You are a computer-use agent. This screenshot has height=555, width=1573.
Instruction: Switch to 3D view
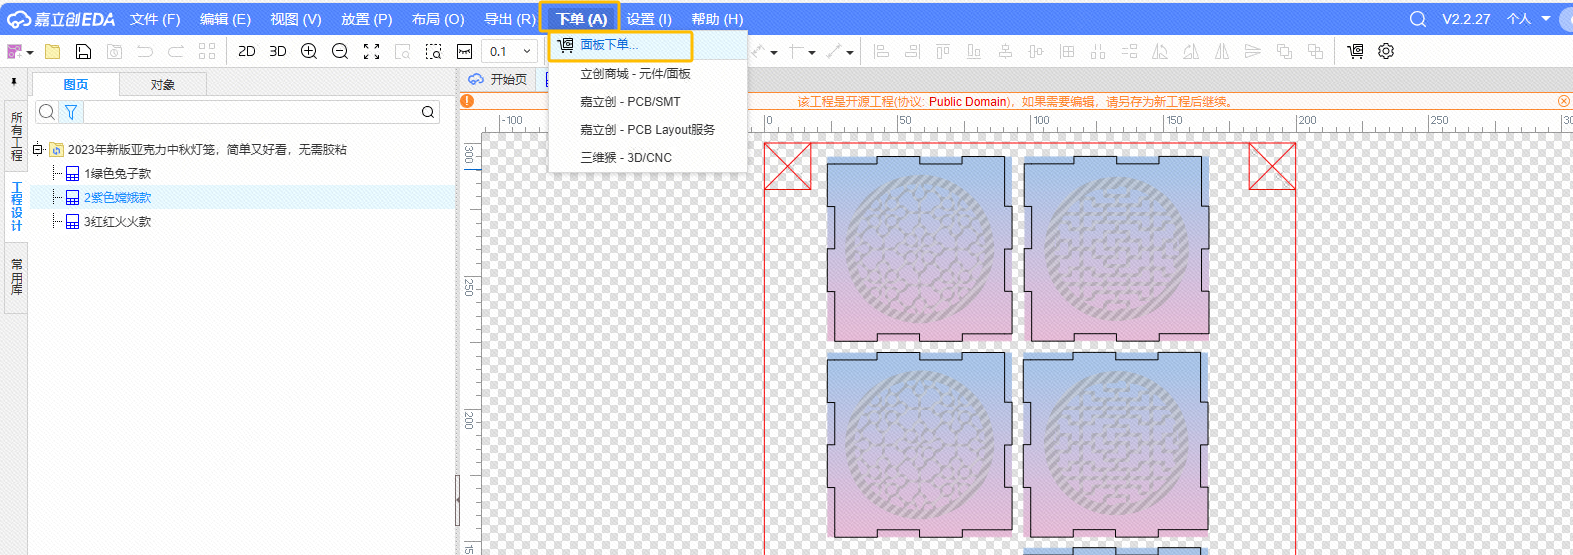click(x=278, y=51)
